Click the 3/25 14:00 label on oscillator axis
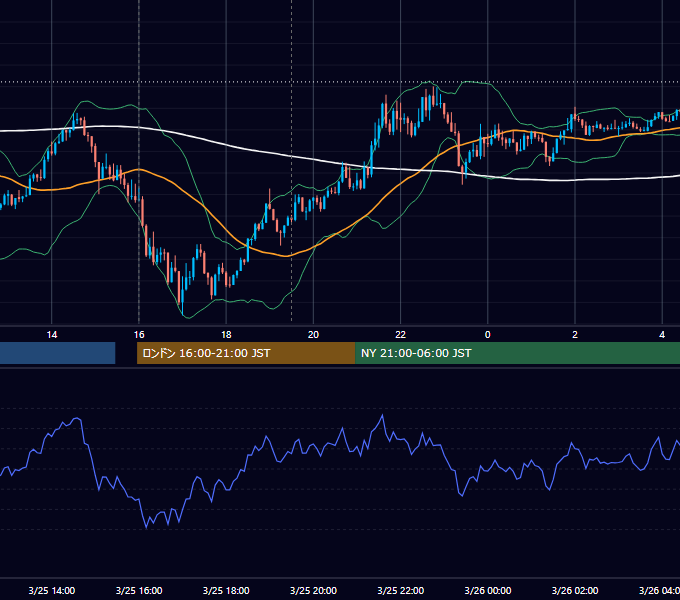Screen dimensions: 680x600 pyautogui.click(x=52, y=590)
